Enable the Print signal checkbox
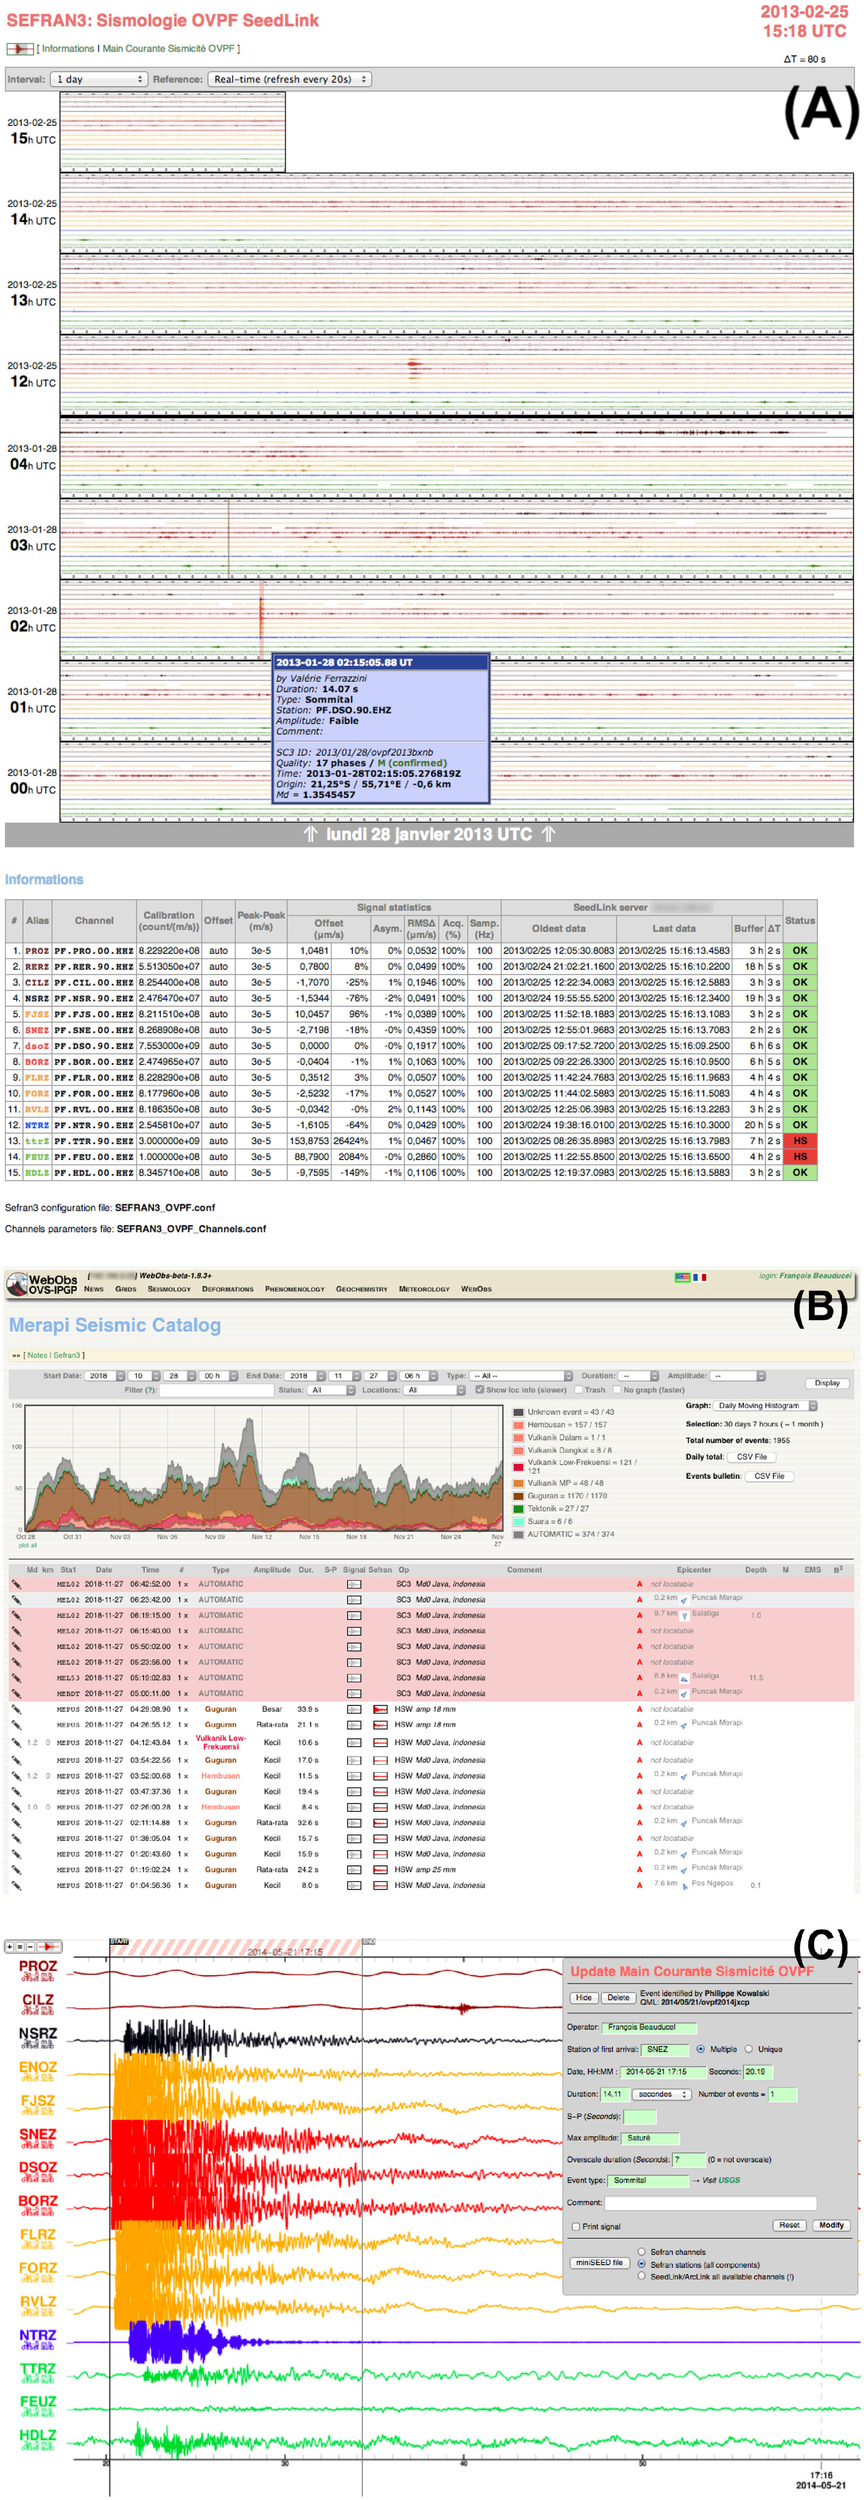This screenshot has width=864, height=2500. point(576,2227)
